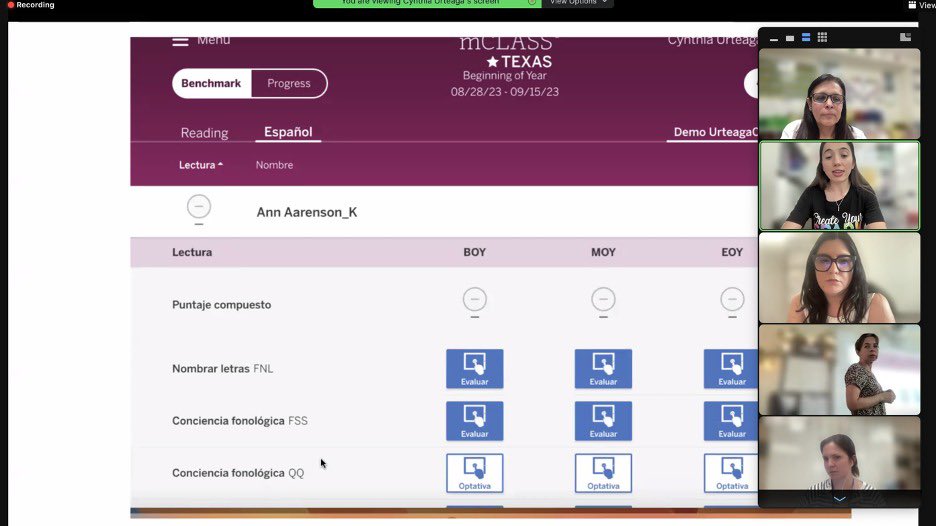The width and height of the screenshot is (936, 526).
Task: Show more participants with the down chevron
Action: pos(839,499)
